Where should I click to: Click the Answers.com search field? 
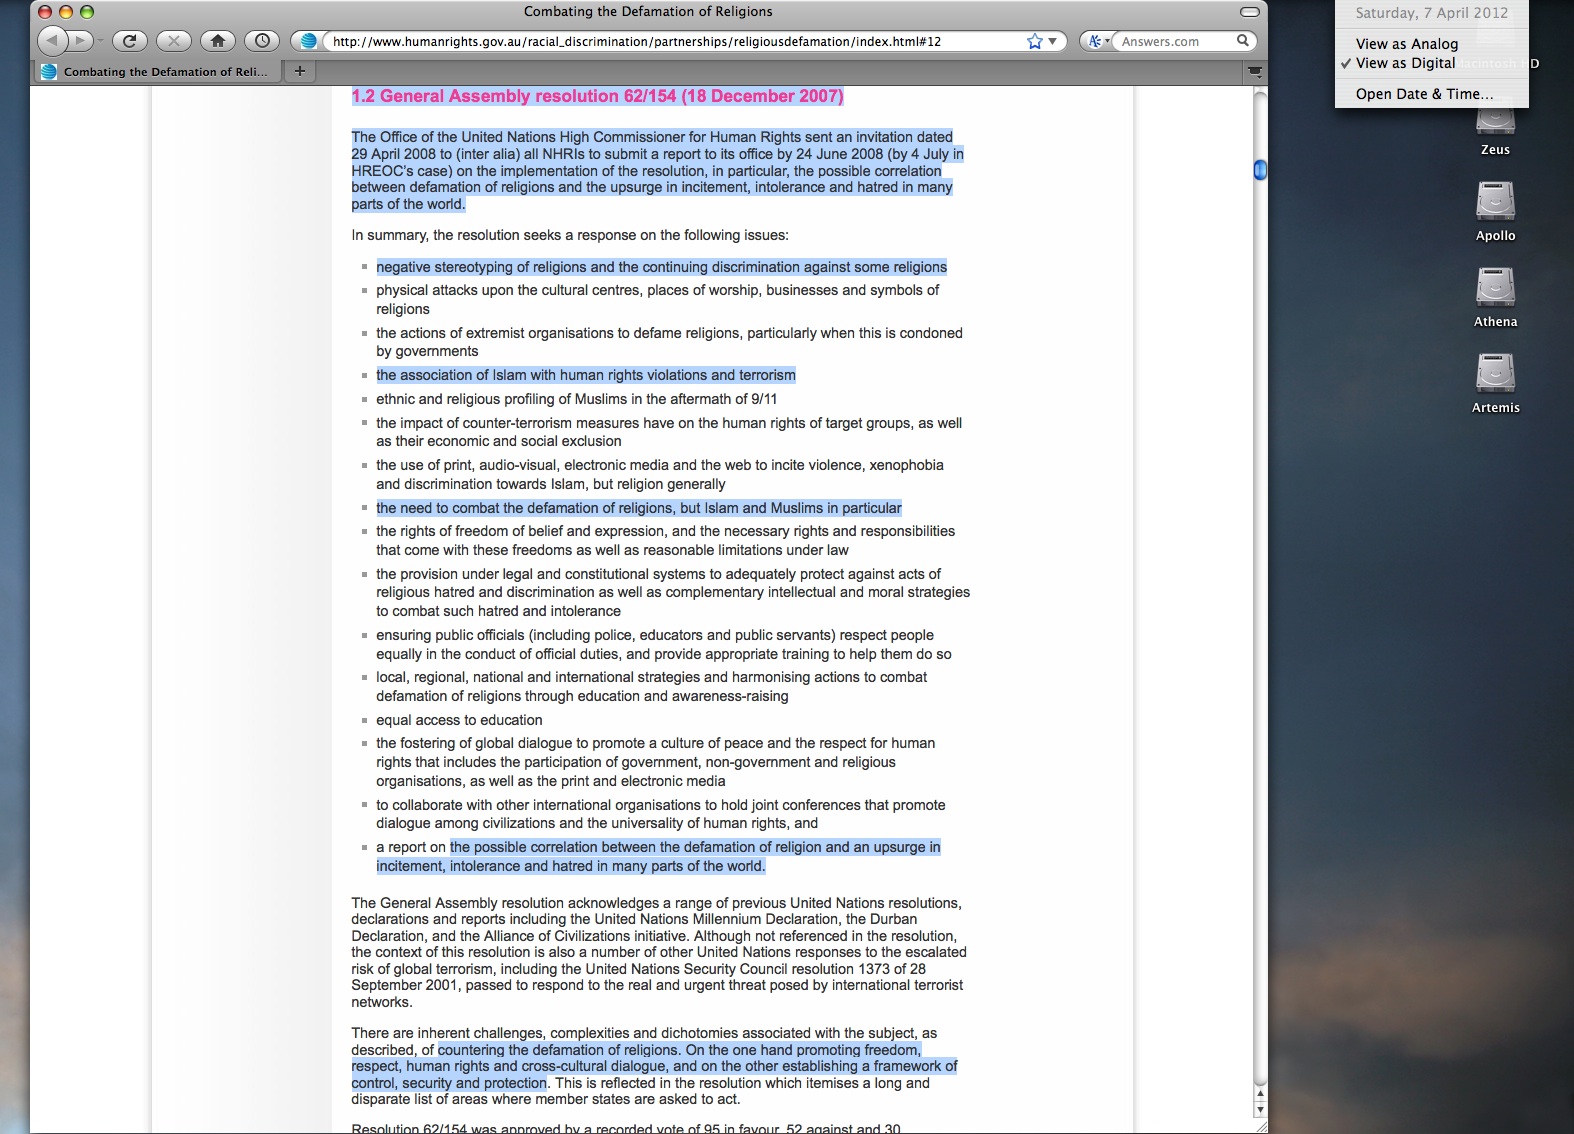pyautogui.click(x=1175, y=41)
